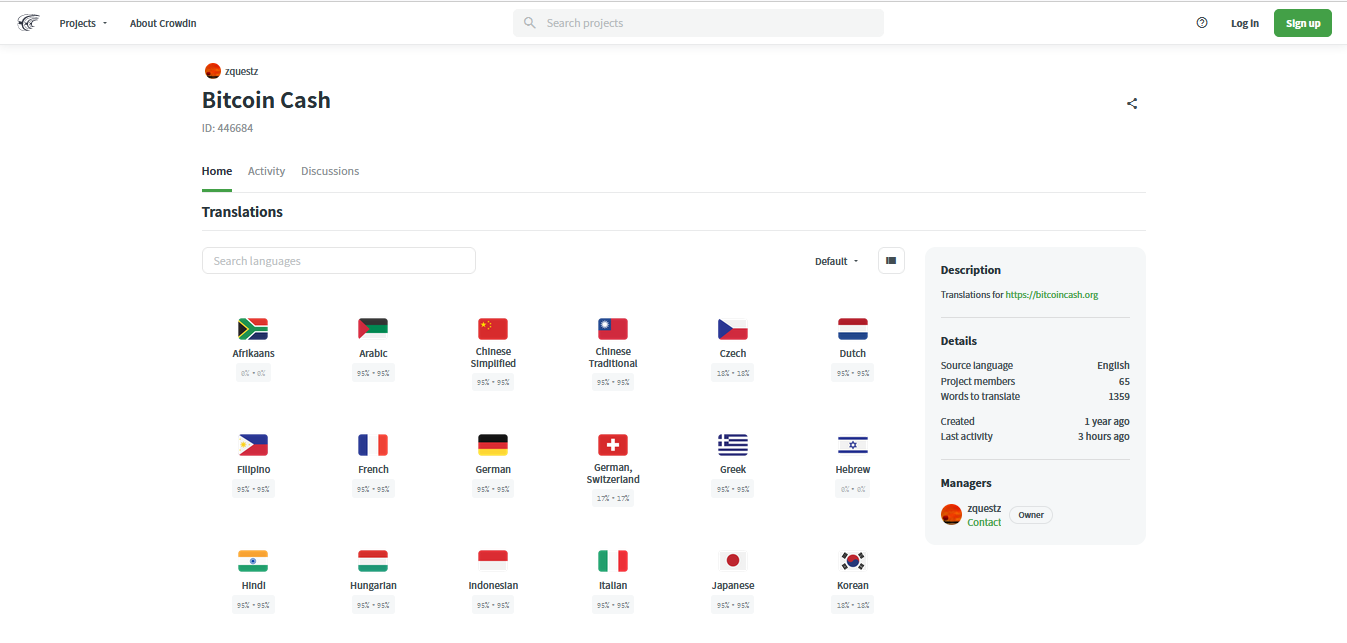Focus the Search projects field
Image resolution: width=1347 pixels, height=643 pixels.
(698, 23)
